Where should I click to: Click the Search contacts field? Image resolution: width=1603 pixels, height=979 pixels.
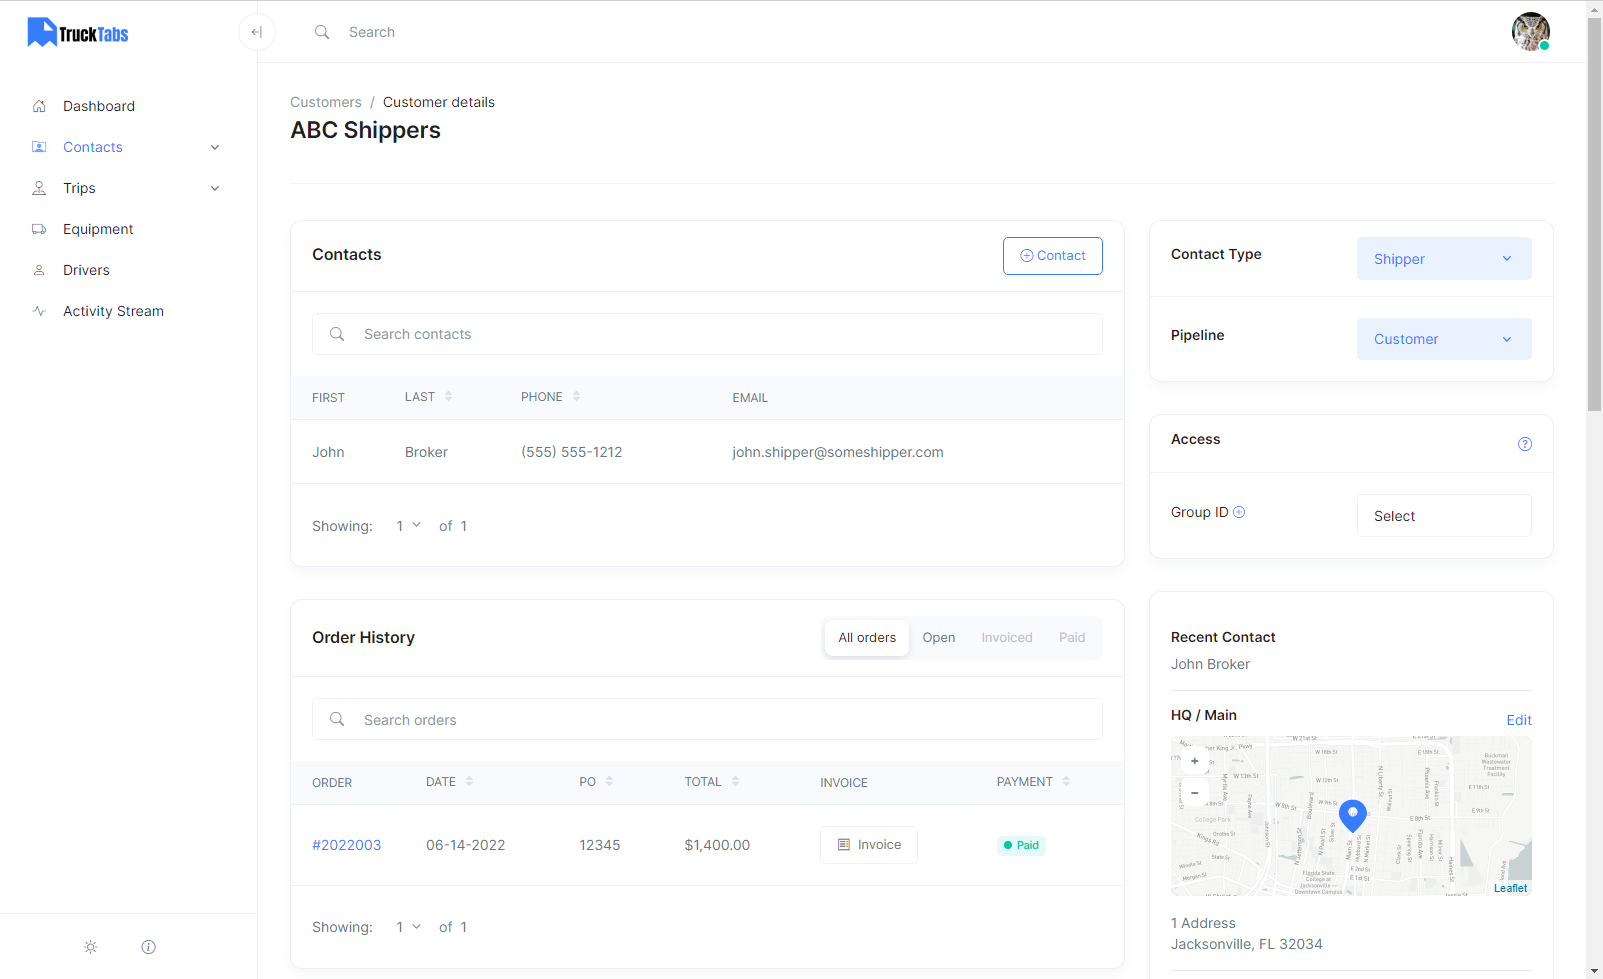tap(707, 334)
